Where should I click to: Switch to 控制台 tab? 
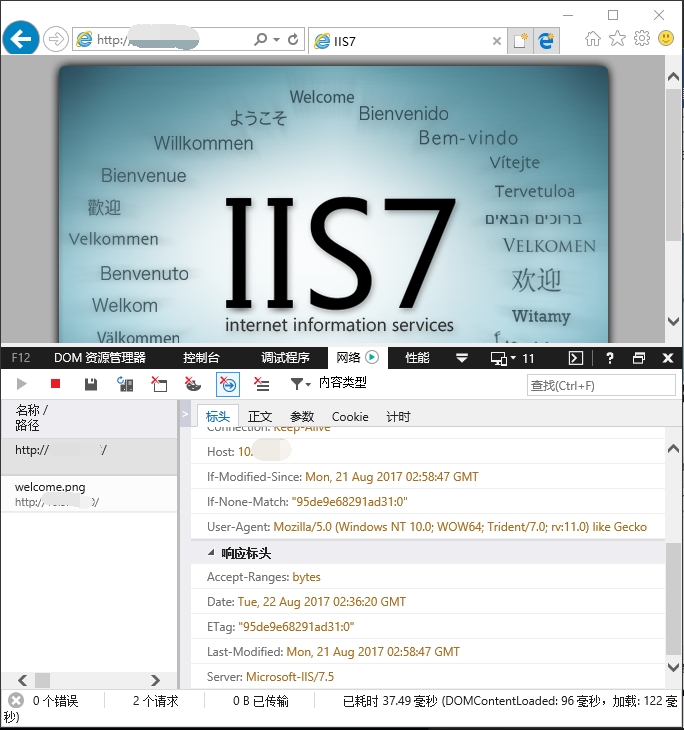pos(201,358)
